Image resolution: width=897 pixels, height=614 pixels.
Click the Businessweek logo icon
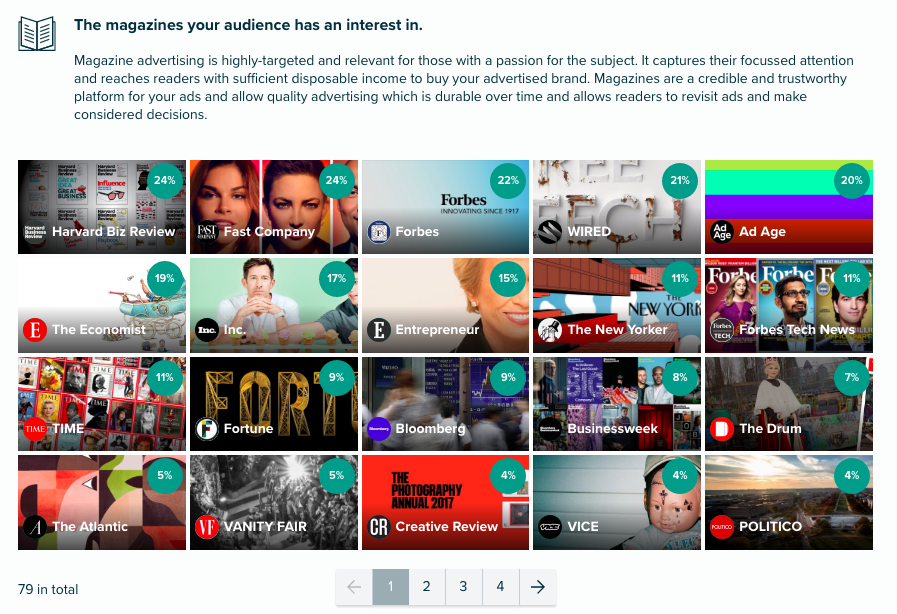pyautogui.click(x=550, y=429)
